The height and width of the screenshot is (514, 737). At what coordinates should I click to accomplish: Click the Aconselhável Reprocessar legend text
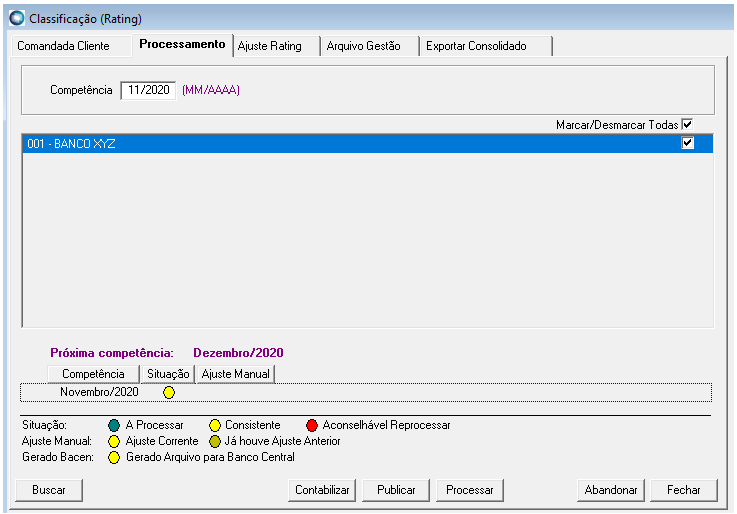coord(386,425)
